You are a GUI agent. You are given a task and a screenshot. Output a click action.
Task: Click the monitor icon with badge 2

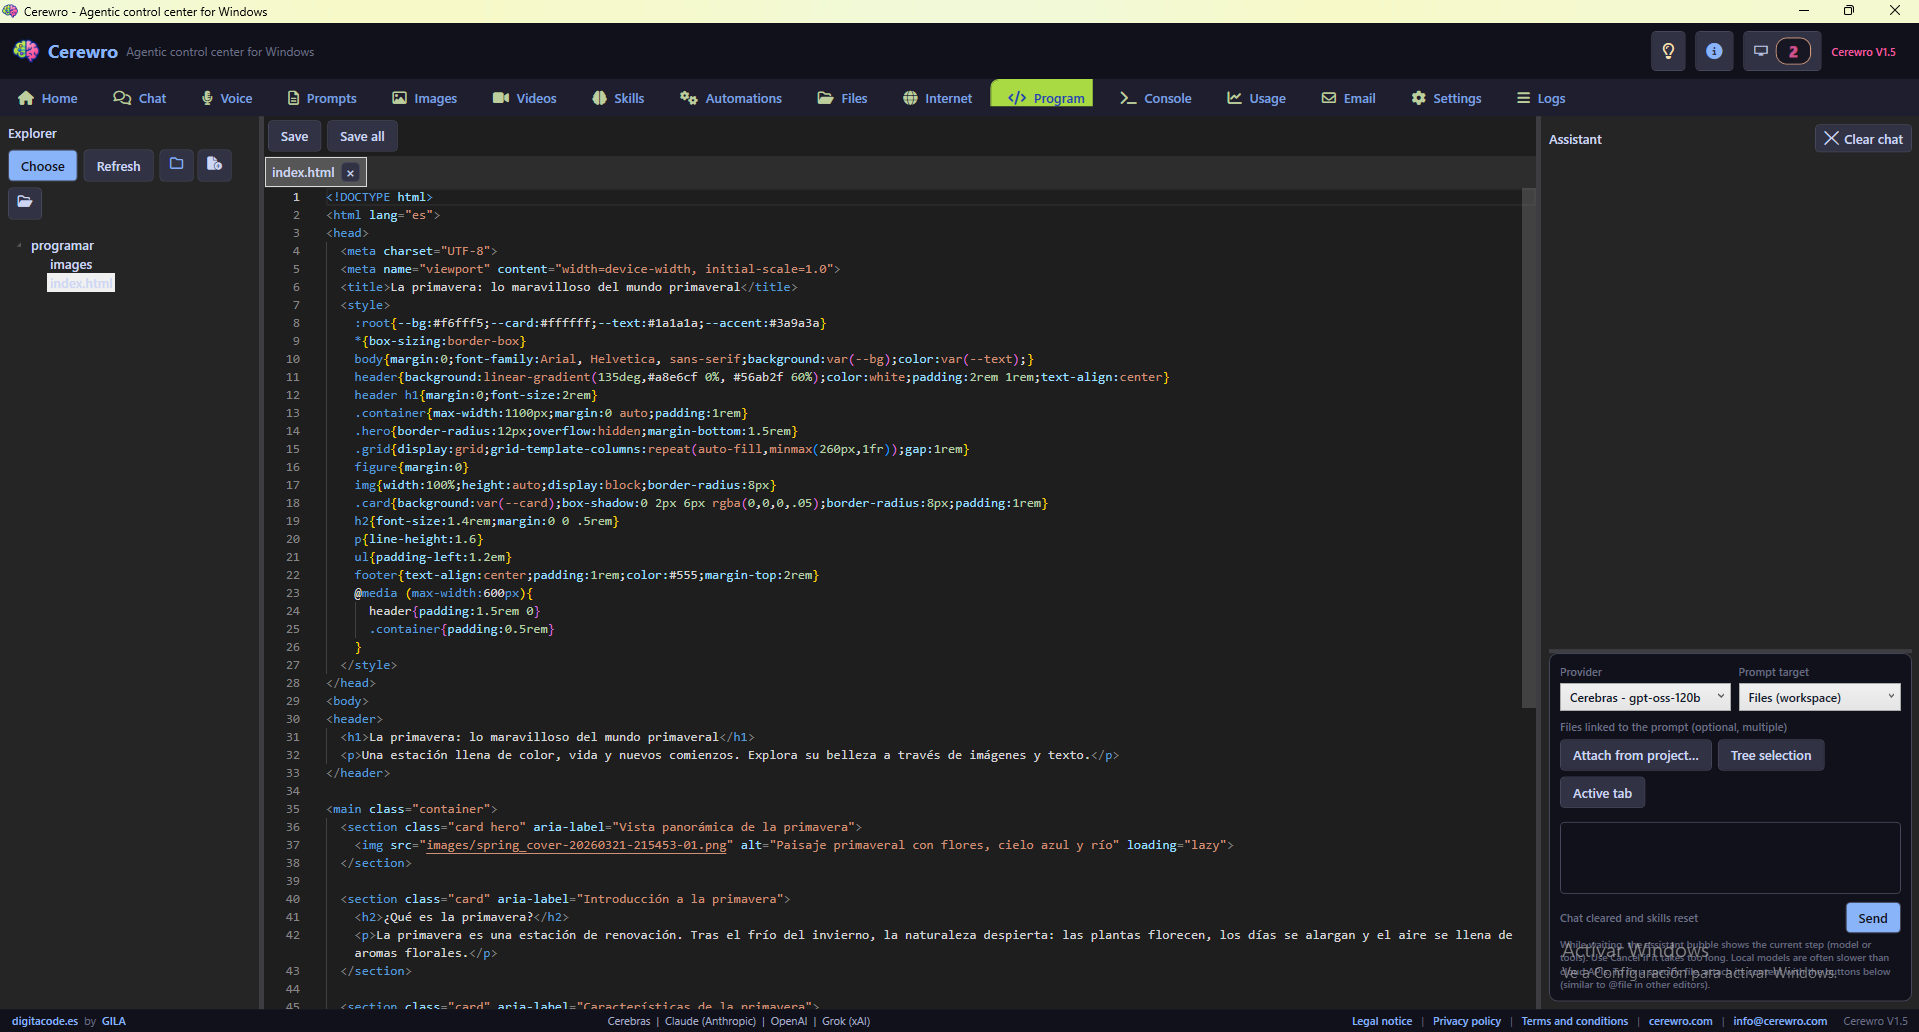[1780, 51]
